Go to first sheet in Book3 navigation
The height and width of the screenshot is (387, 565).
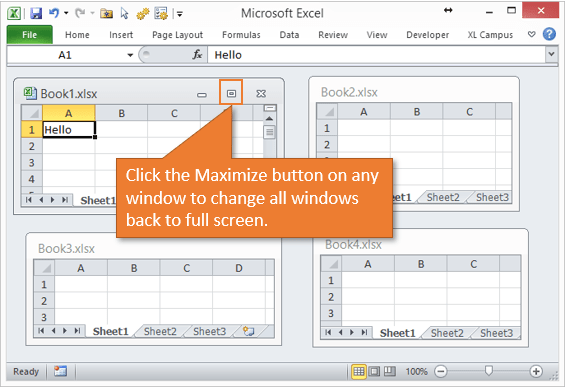pyautogui.click(x=41, y=330)
